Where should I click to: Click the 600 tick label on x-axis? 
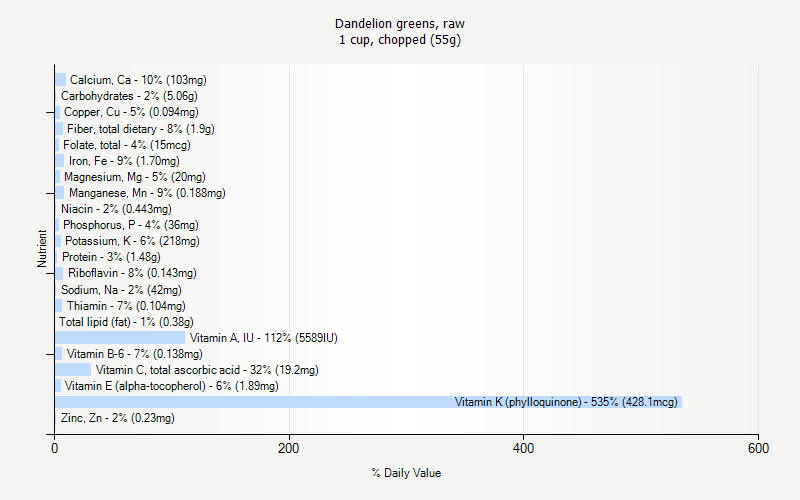point(758,448)
